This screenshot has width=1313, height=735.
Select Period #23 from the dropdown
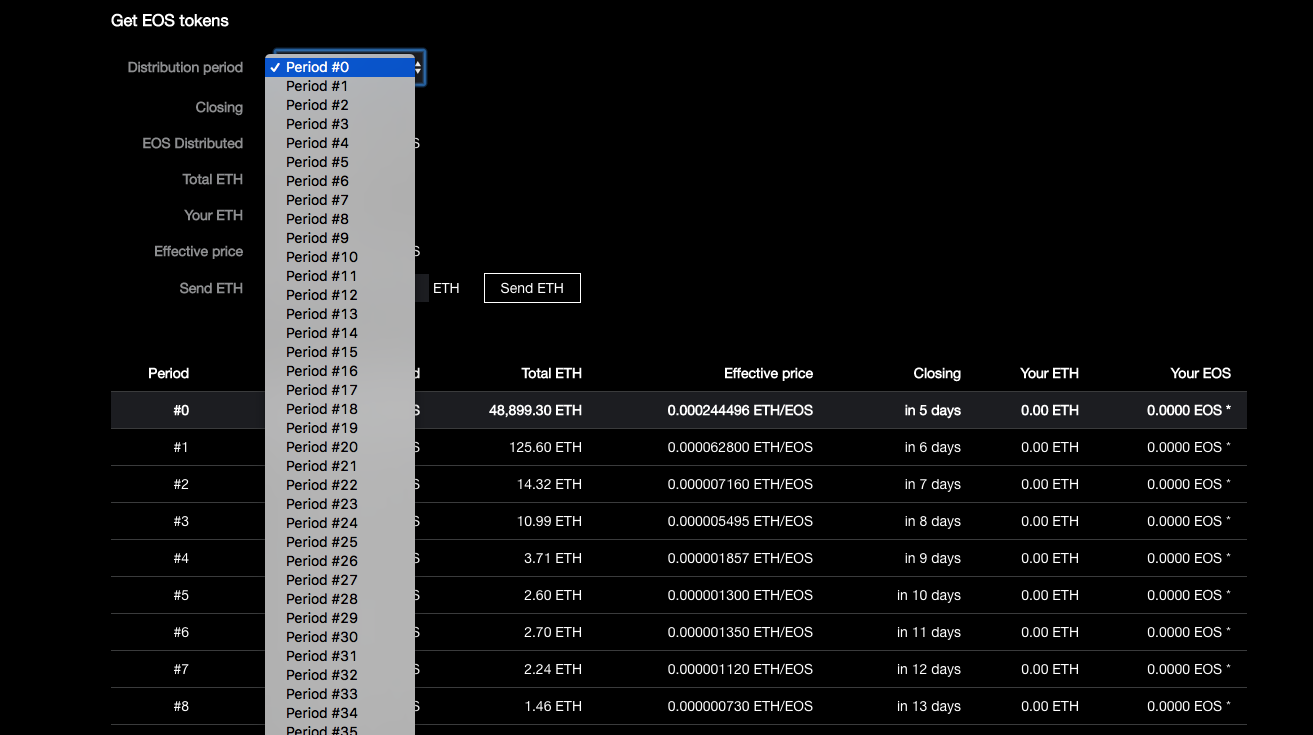tap(340, 504)
